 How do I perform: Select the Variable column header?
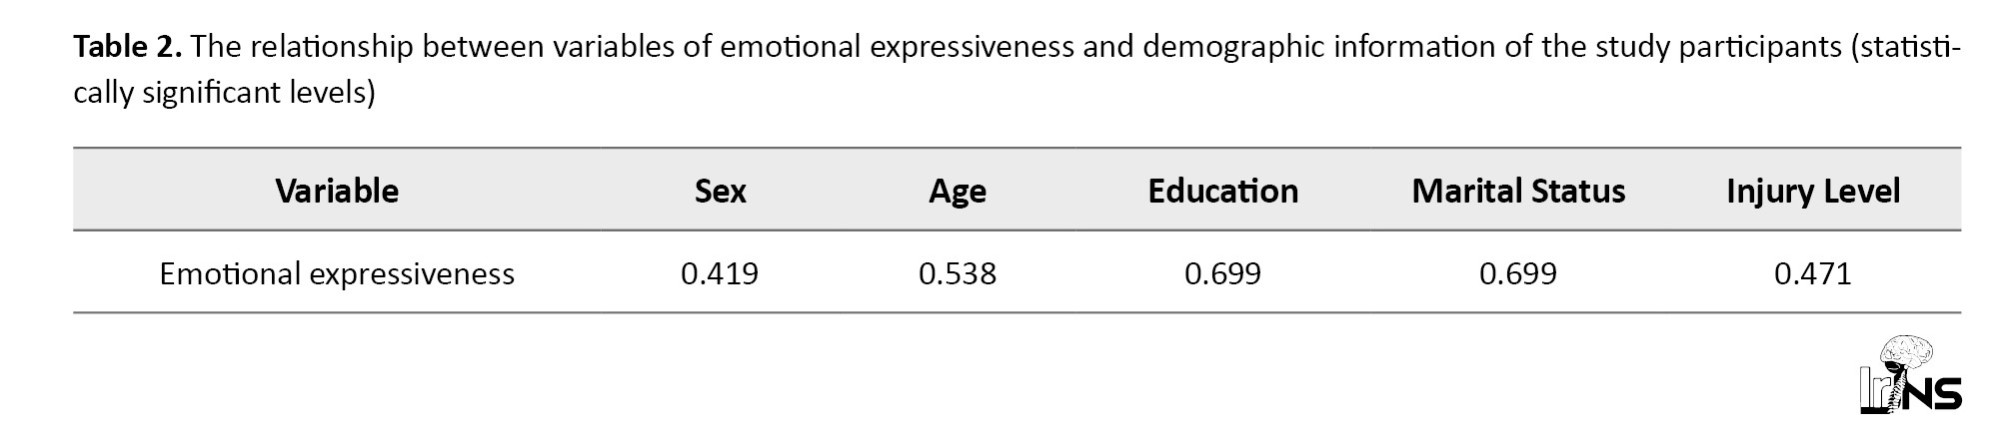pyautogui.click(x=337, y=191)
